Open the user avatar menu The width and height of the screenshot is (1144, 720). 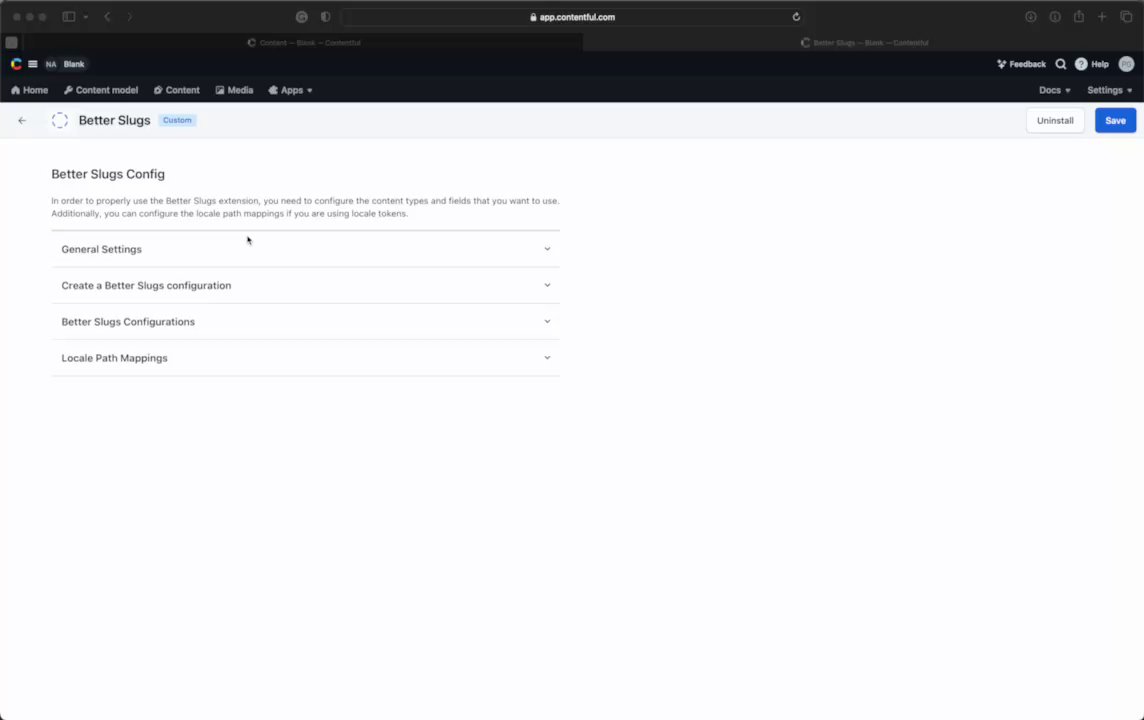click(x=1126, y=64)
